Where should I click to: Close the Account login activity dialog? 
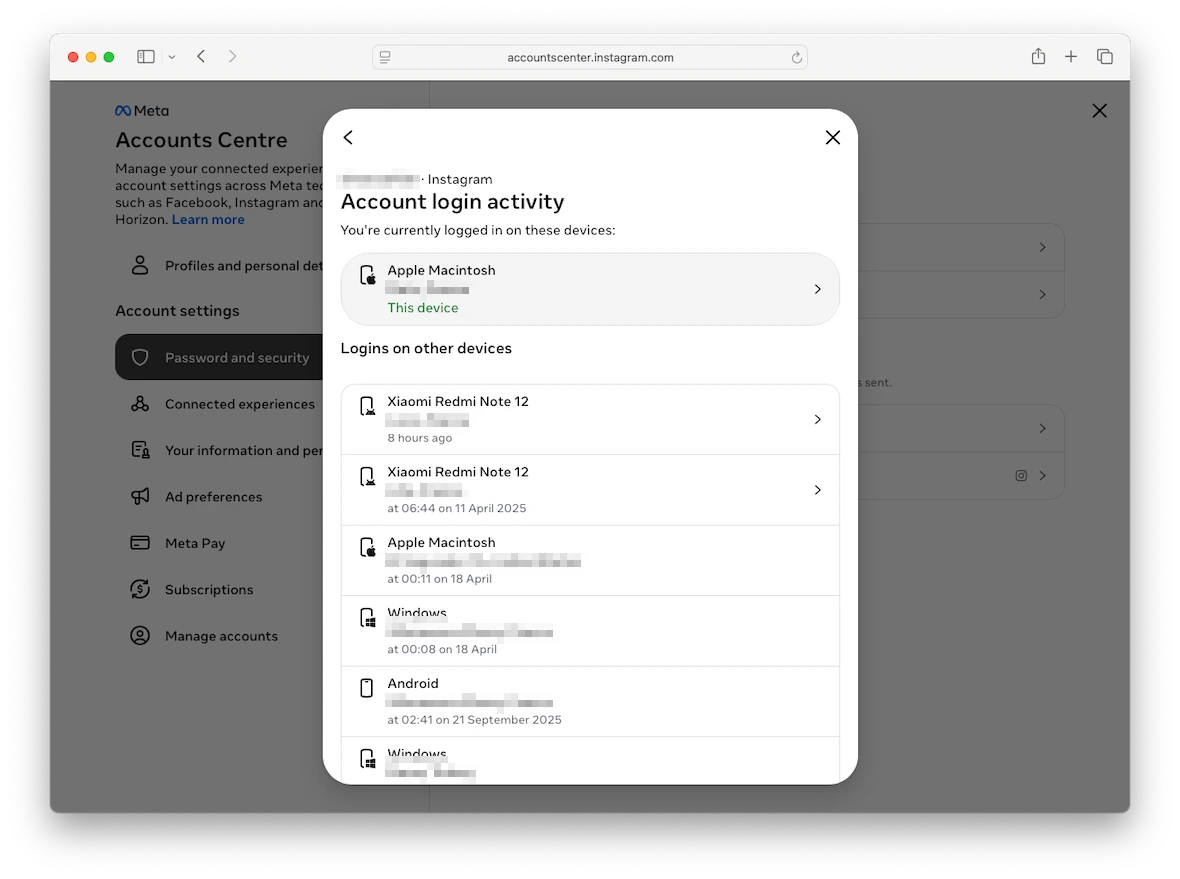[x=832, y=137]
